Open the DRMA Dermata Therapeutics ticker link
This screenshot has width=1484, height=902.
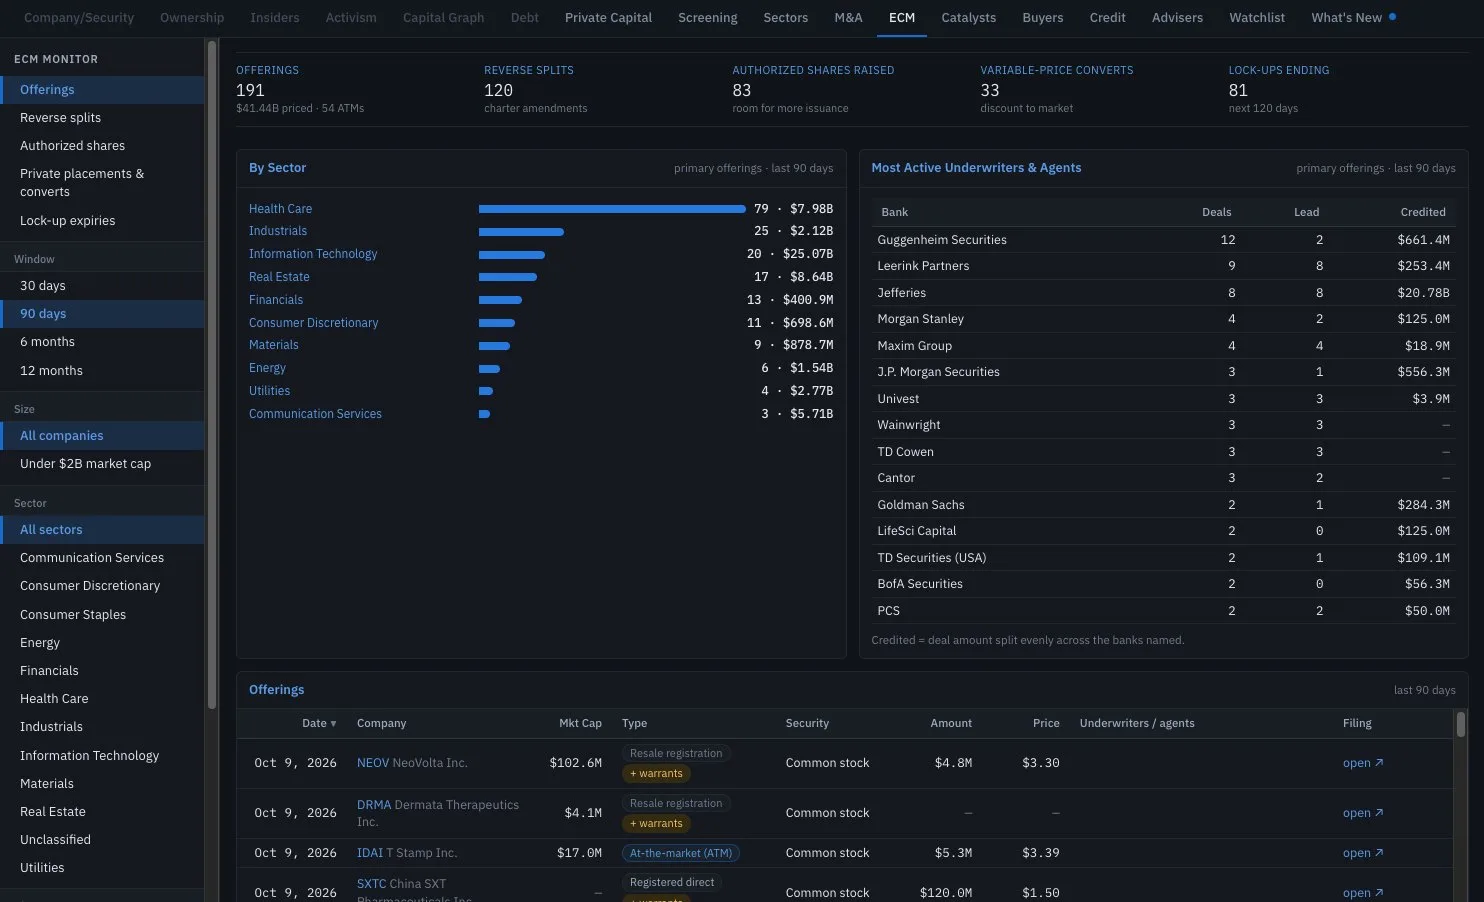pyautogui.click(x=374, y=805)
